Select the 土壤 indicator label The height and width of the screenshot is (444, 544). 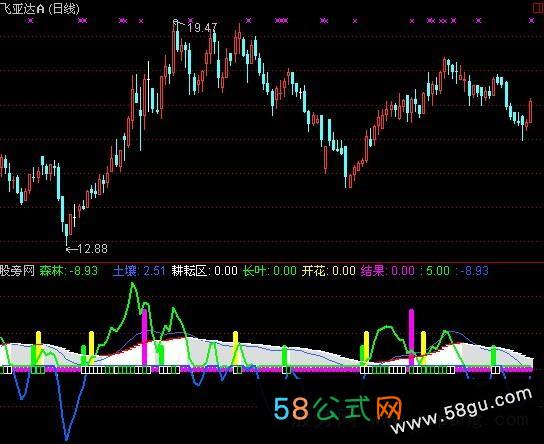[x=125, y=271]
